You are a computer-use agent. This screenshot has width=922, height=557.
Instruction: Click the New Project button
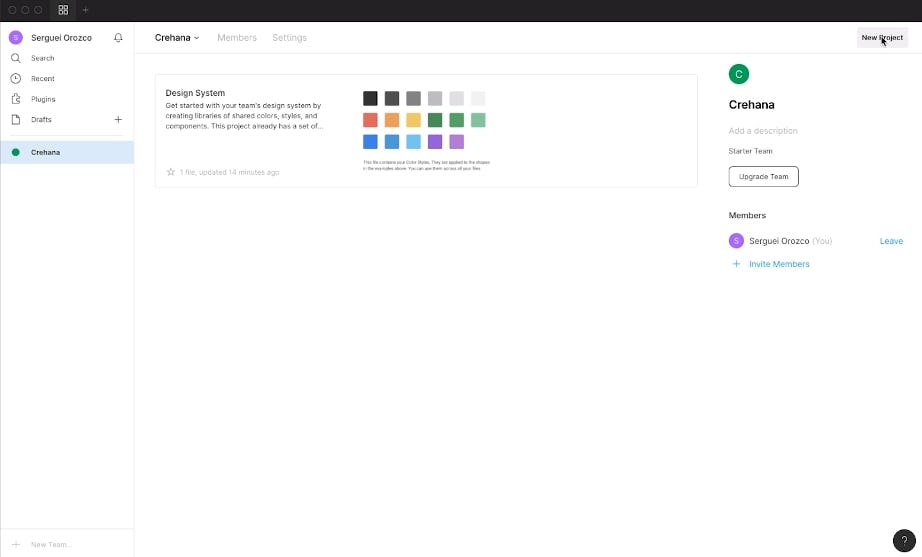[882, 38]
